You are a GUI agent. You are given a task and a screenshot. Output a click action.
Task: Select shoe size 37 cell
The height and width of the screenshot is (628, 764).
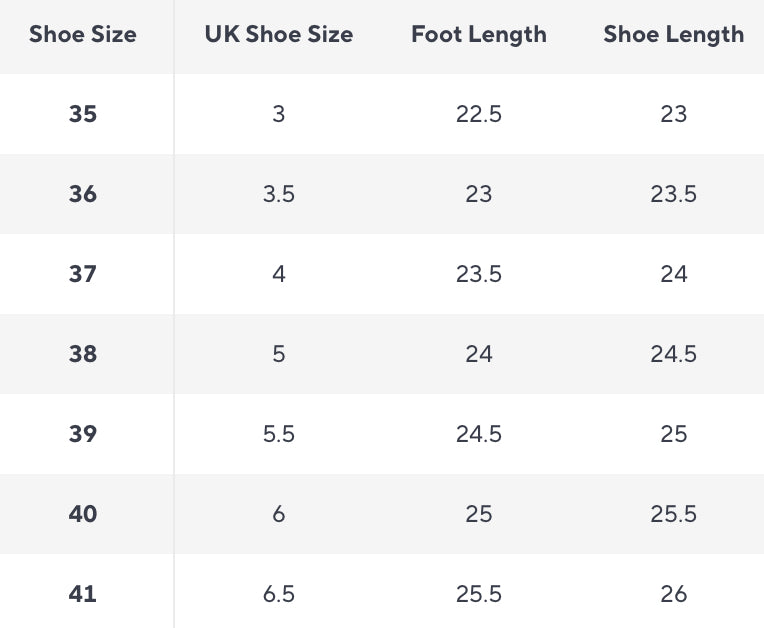click(x=83, y=274)
